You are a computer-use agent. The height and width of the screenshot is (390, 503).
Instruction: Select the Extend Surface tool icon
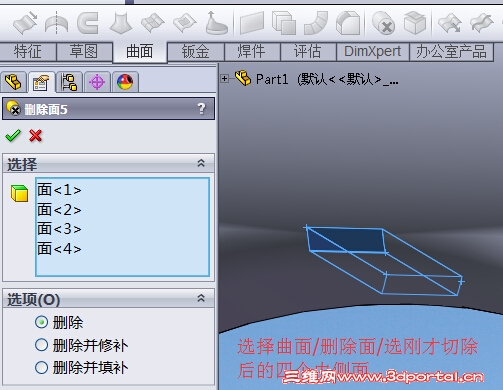coord(450,23)
